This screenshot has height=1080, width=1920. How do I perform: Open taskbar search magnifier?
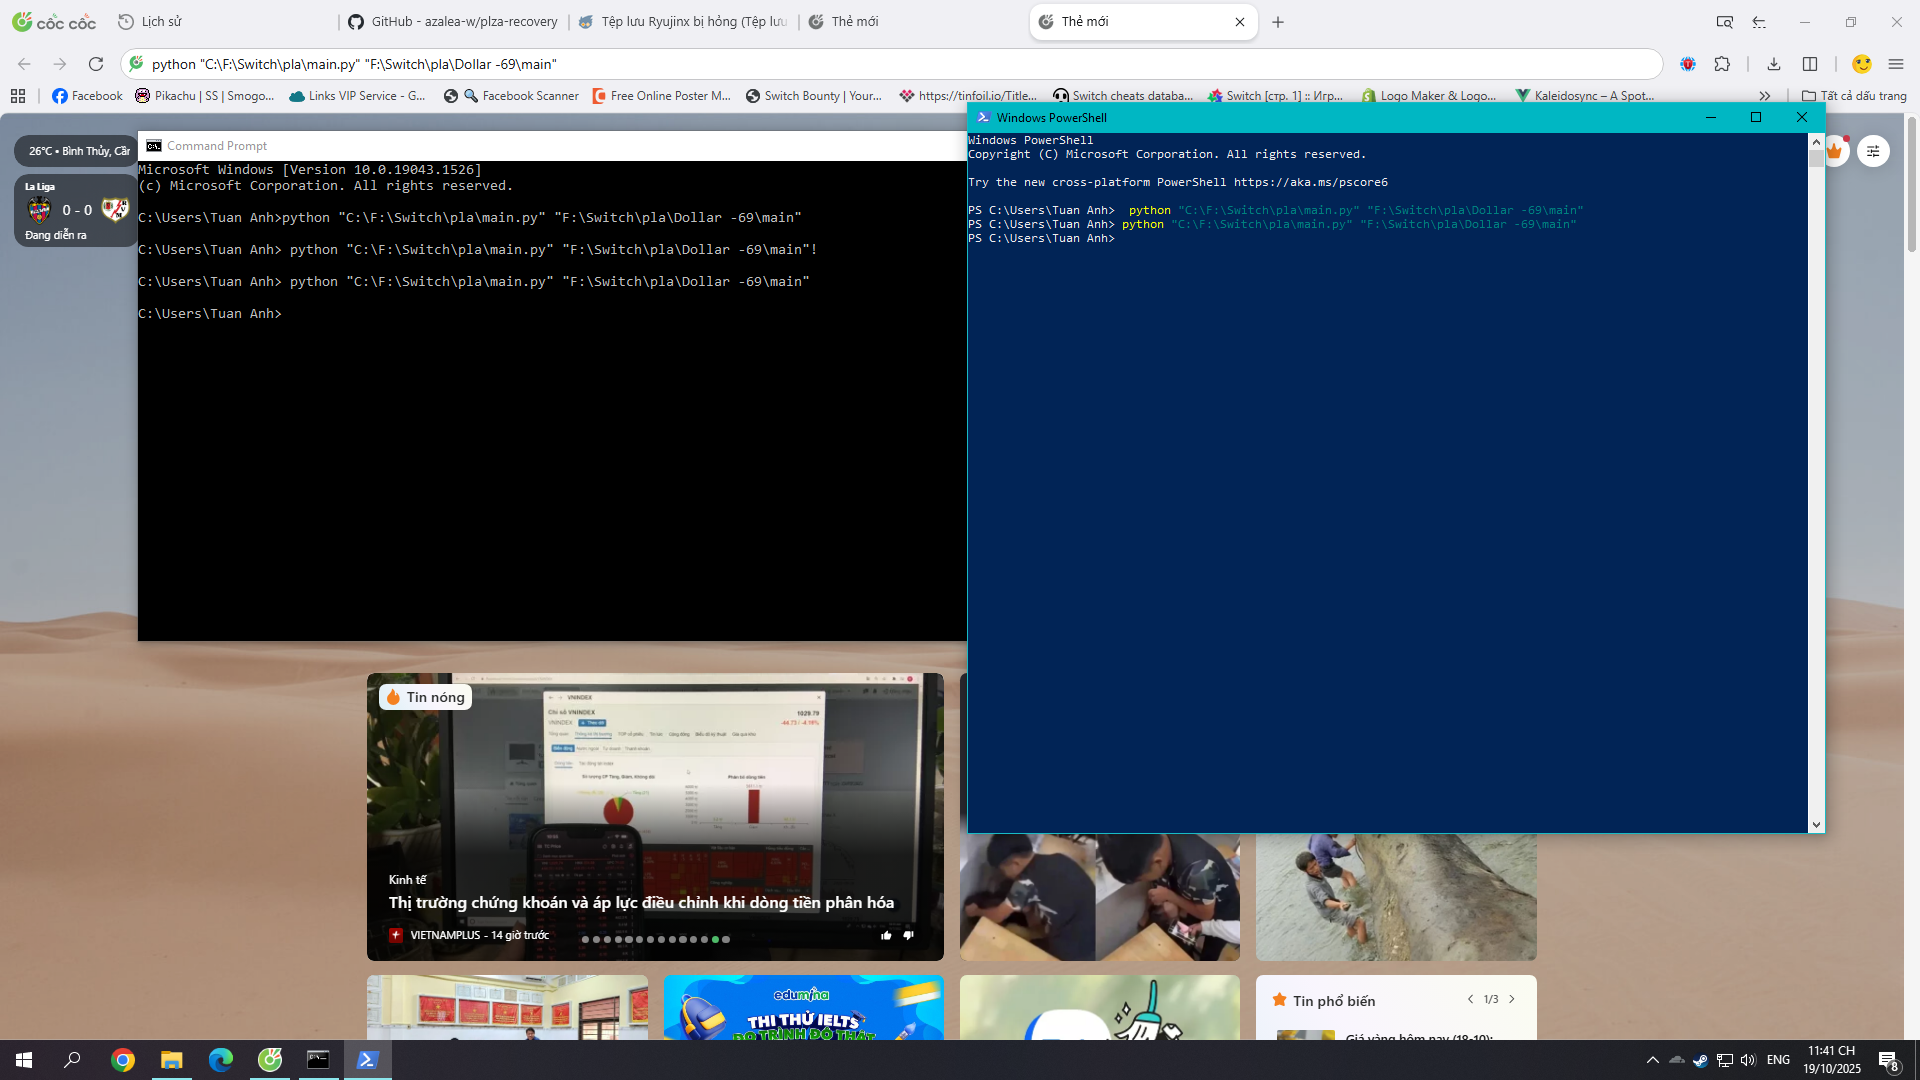point(72,1060)
